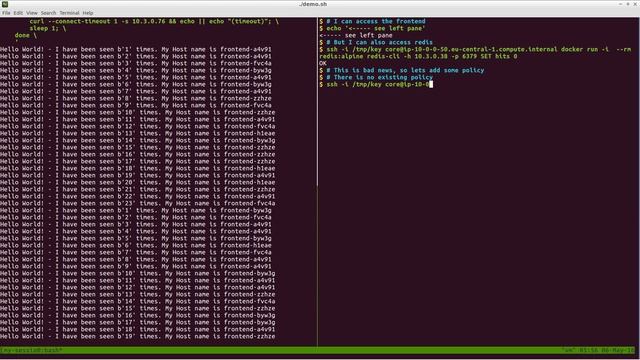Screen dimensions: 640x360
Task: Click the 'done \' line in left pane
Action: (x=26, y=36)
